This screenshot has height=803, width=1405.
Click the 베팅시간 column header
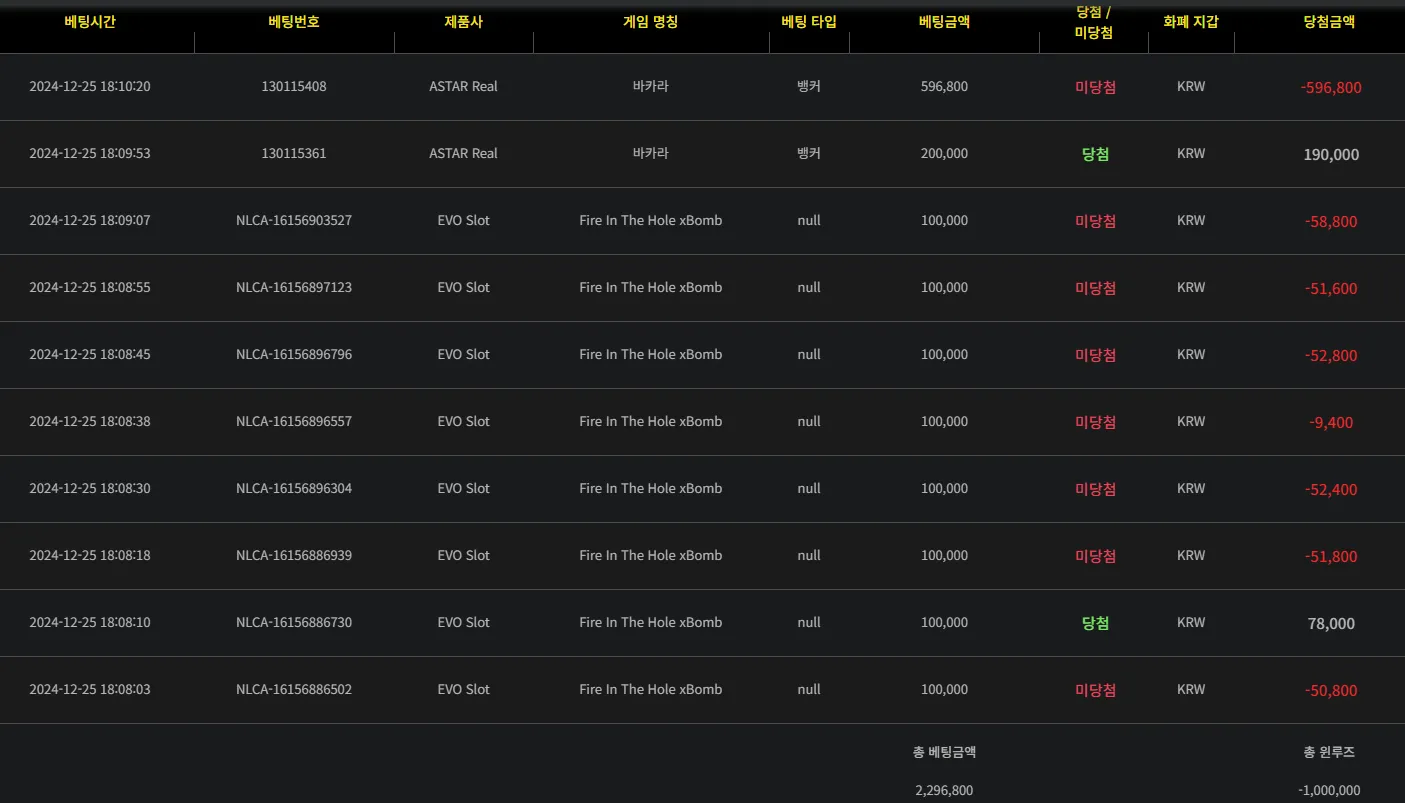pyautogui.click(x=90, y=22)
